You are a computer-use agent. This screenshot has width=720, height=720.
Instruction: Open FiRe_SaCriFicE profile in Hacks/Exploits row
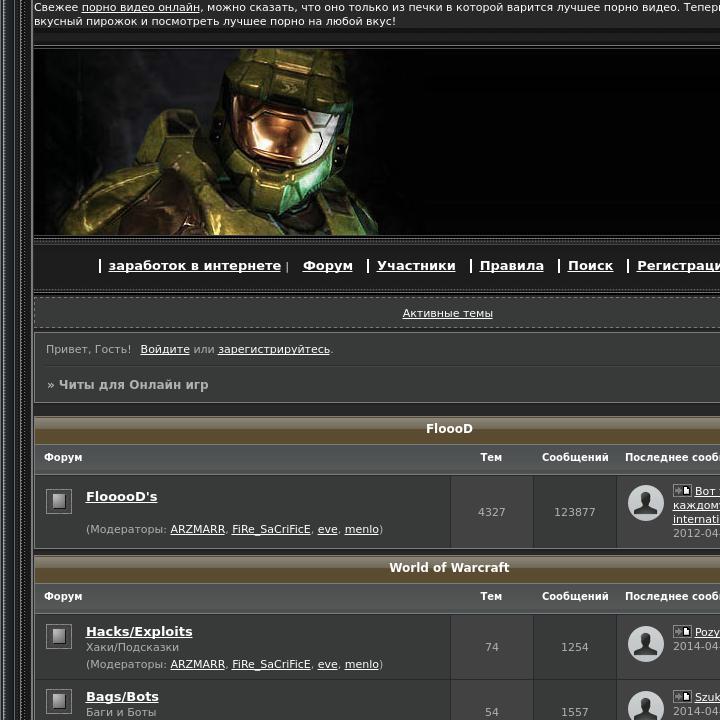[271, 664]
